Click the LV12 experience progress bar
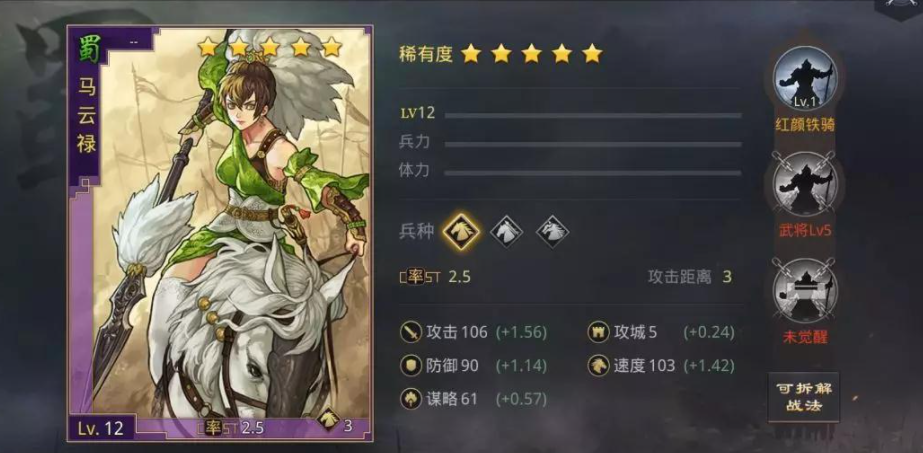 593,115
